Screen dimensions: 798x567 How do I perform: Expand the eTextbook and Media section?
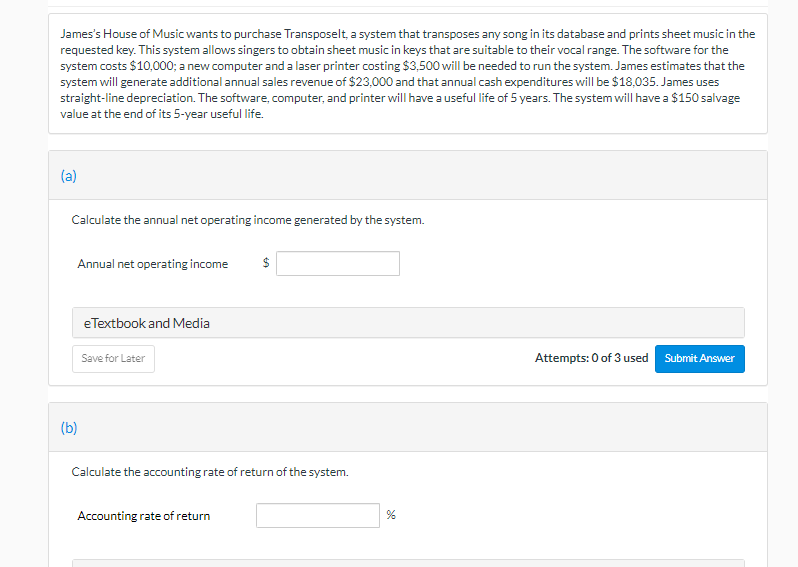[408, 323]
